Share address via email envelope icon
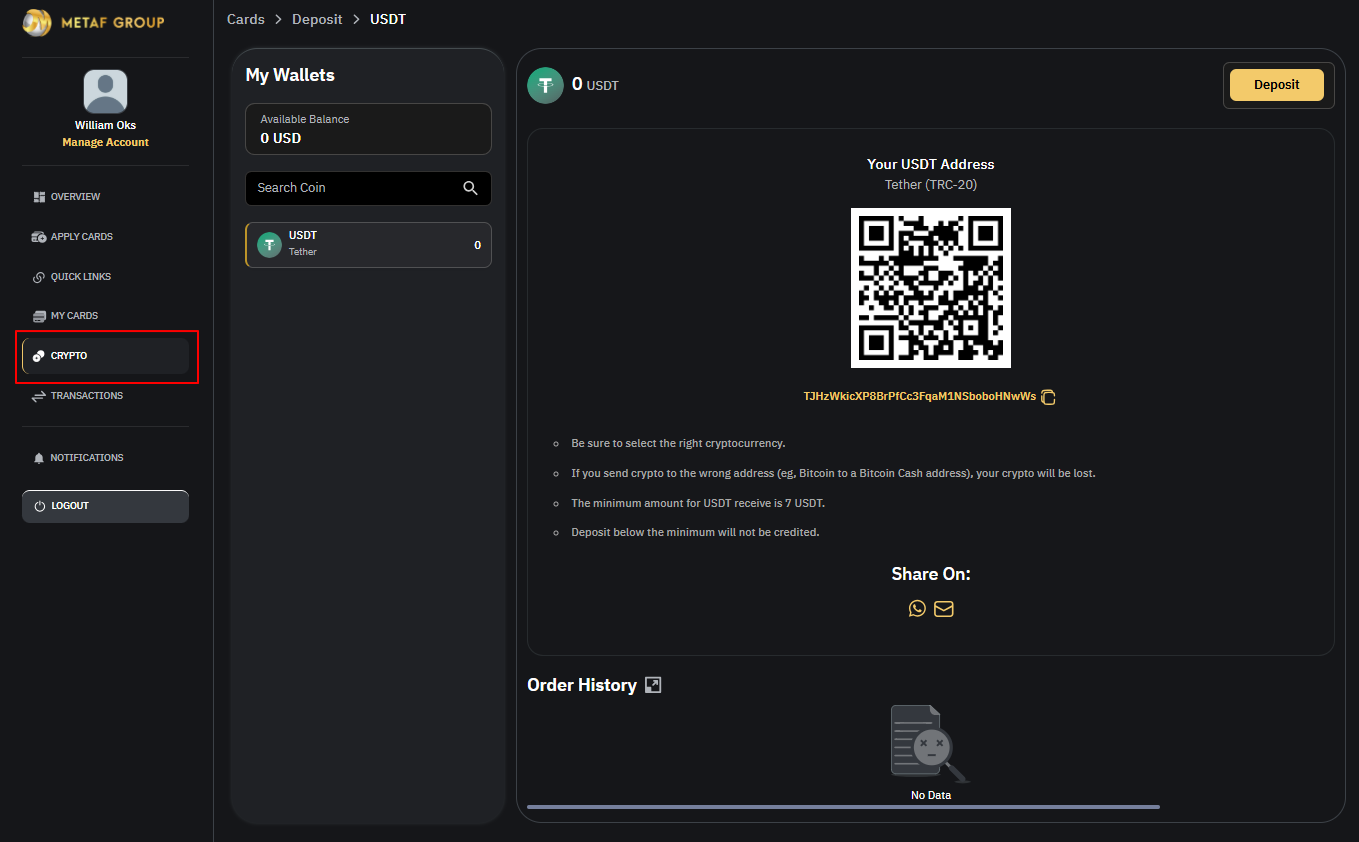The height and width of the screenshot is (842, 1359). (943, 608)
